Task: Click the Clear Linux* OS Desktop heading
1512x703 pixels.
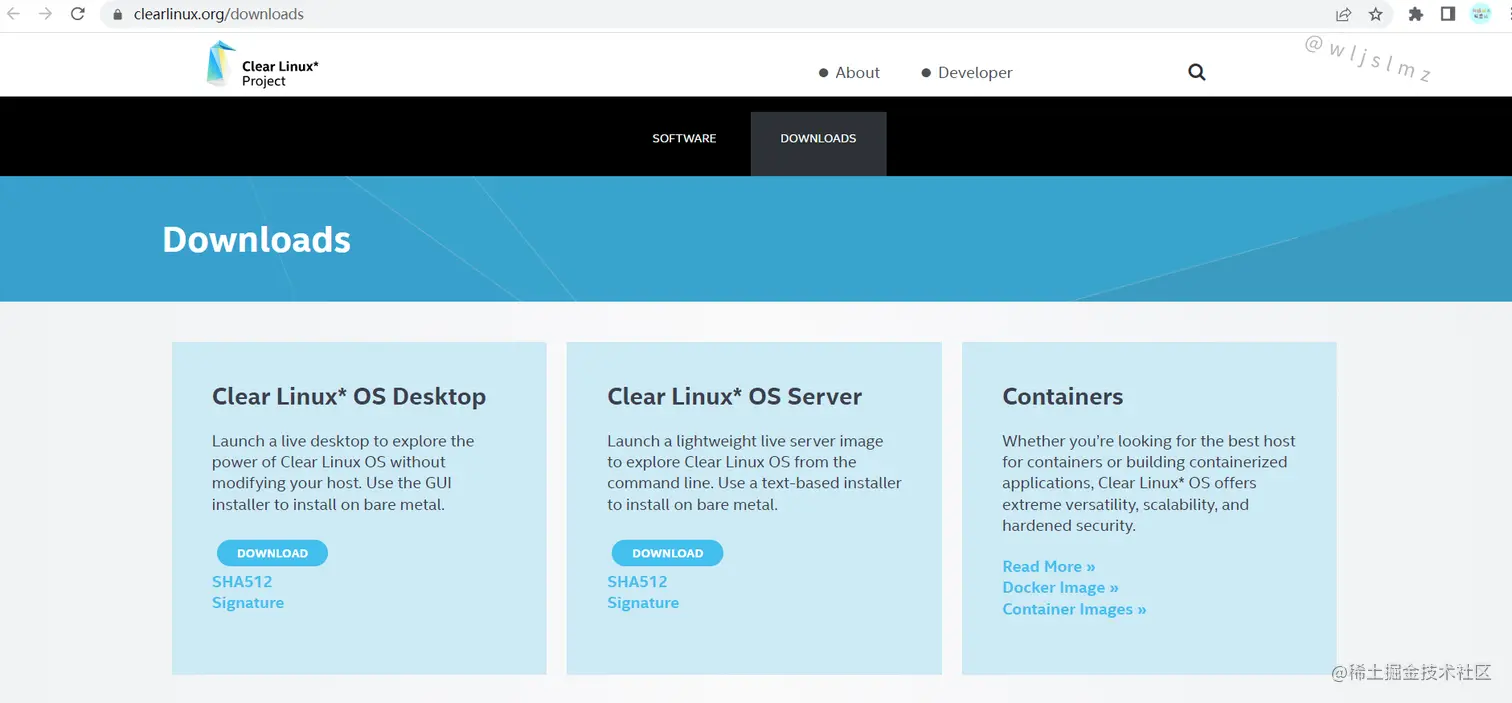Action: tap(349, 397)
